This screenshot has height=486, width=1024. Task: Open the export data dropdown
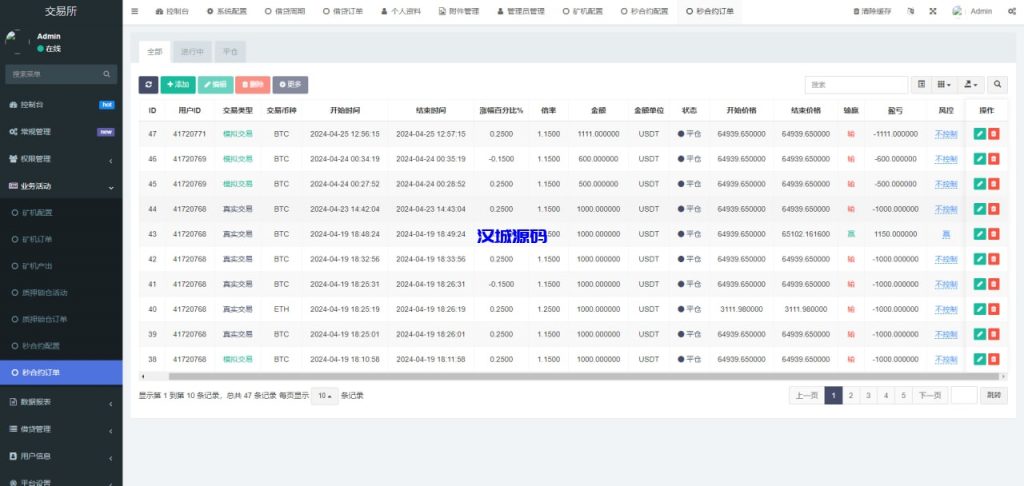(x=970, y=85)
